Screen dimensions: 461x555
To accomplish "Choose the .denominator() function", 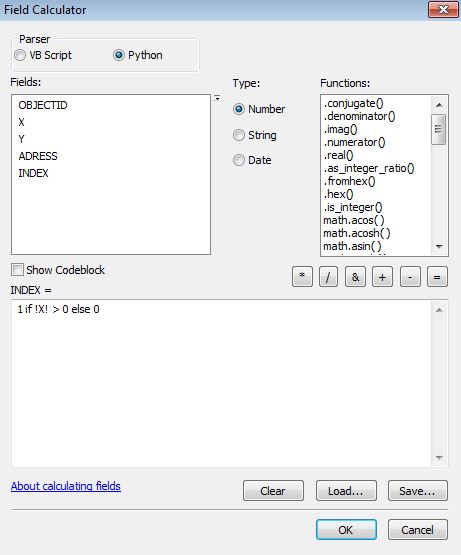I will pyautogui.click(x=359, y=116).
